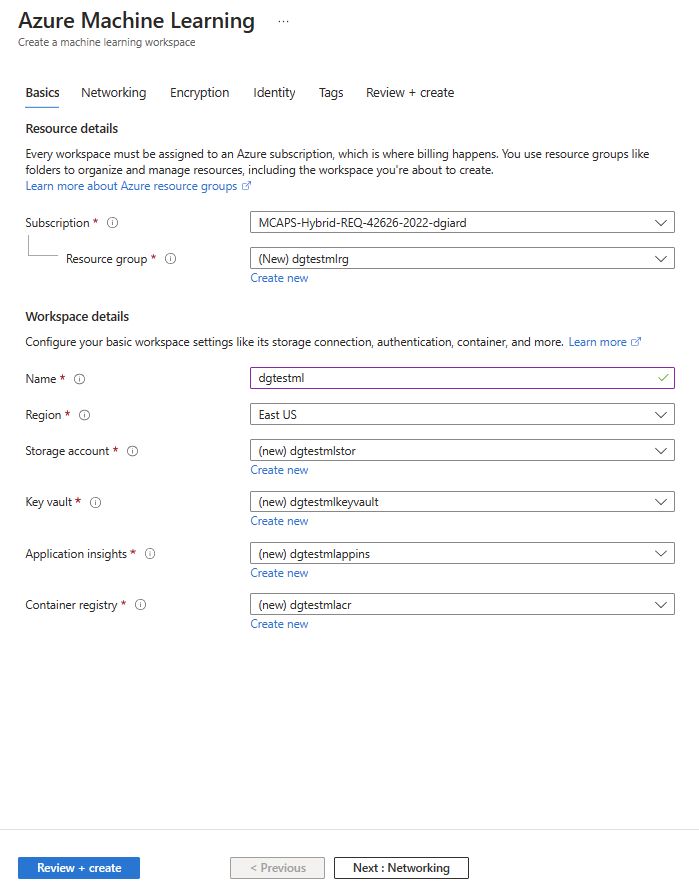Click the Subscription info icon

click(x=112, y=223)
